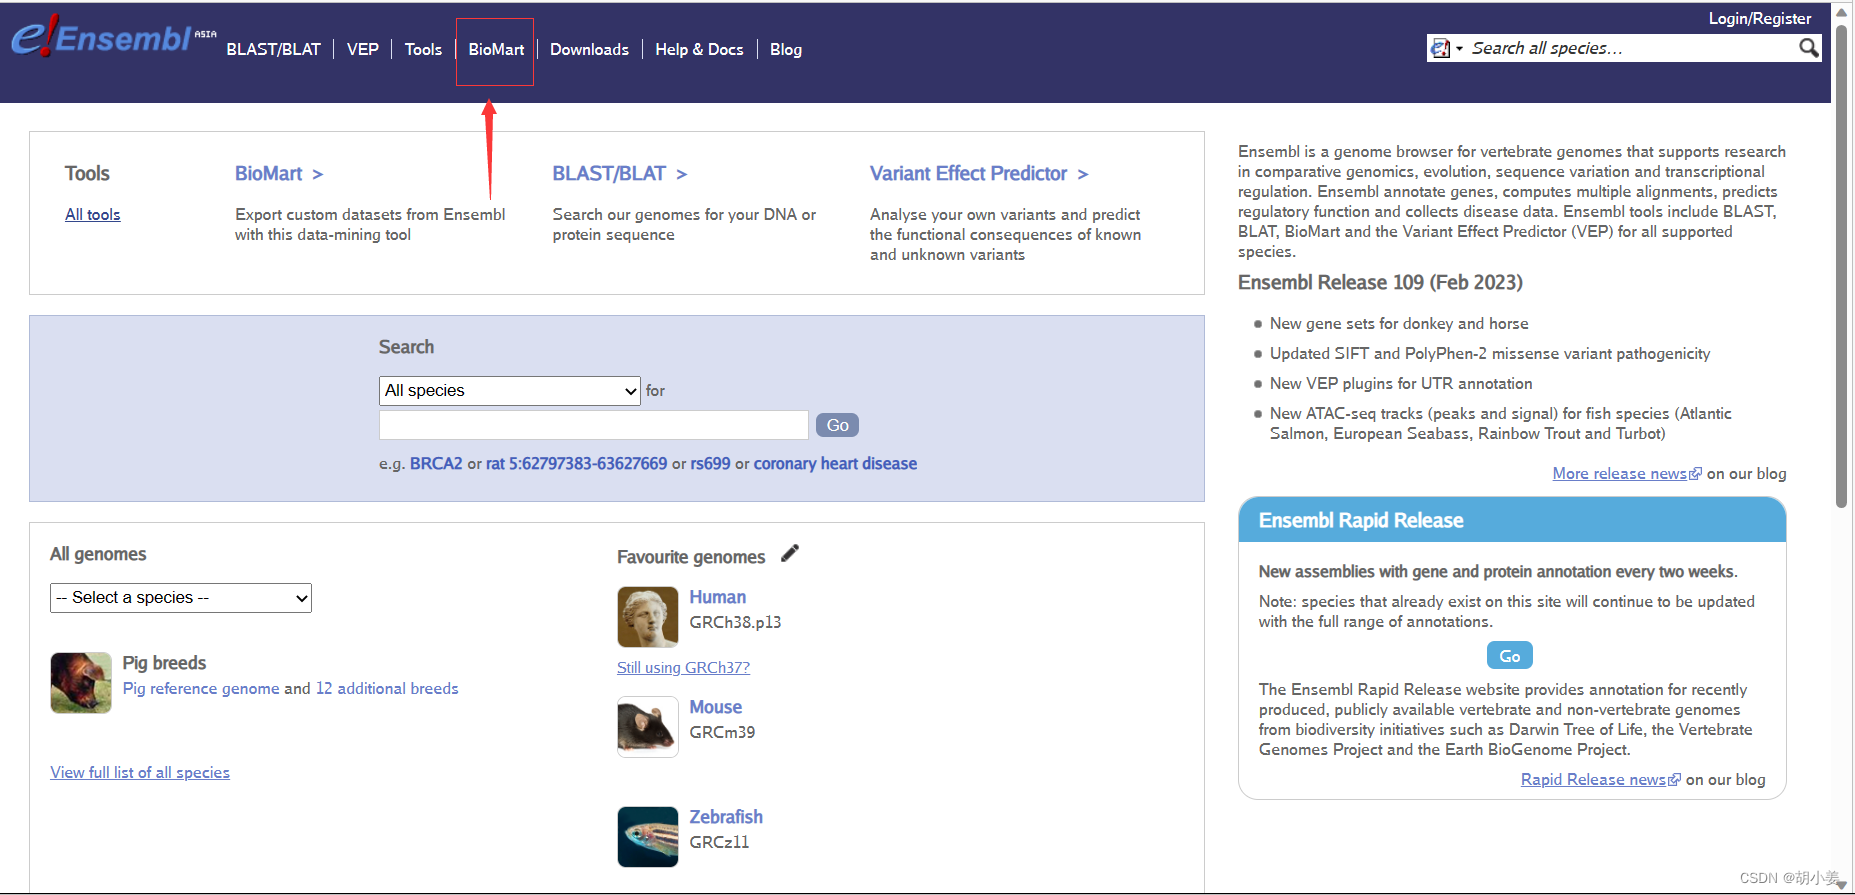Click the Zebrafish genome thumbnail
Image resolution: width=1855 pixels, height=895 pixels.
(648, 837)
